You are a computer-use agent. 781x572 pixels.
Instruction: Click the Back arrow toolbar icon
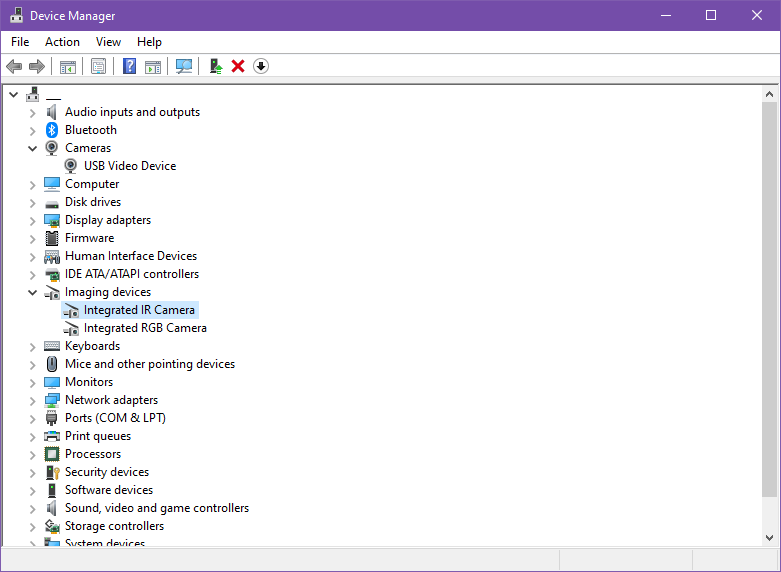click(14, 66)
